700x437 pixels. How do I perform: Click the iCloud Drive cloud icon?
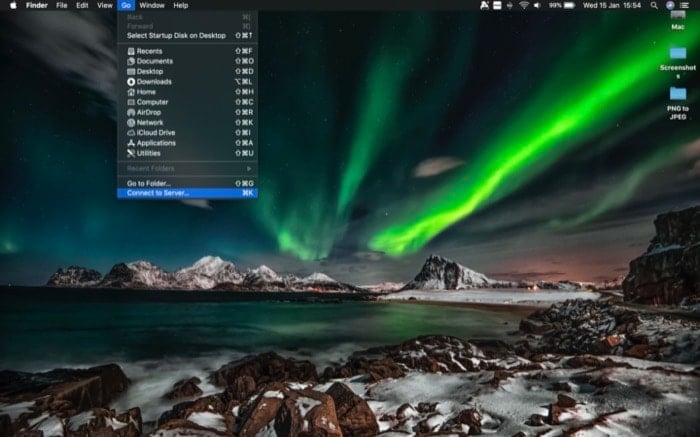point(131,133)
